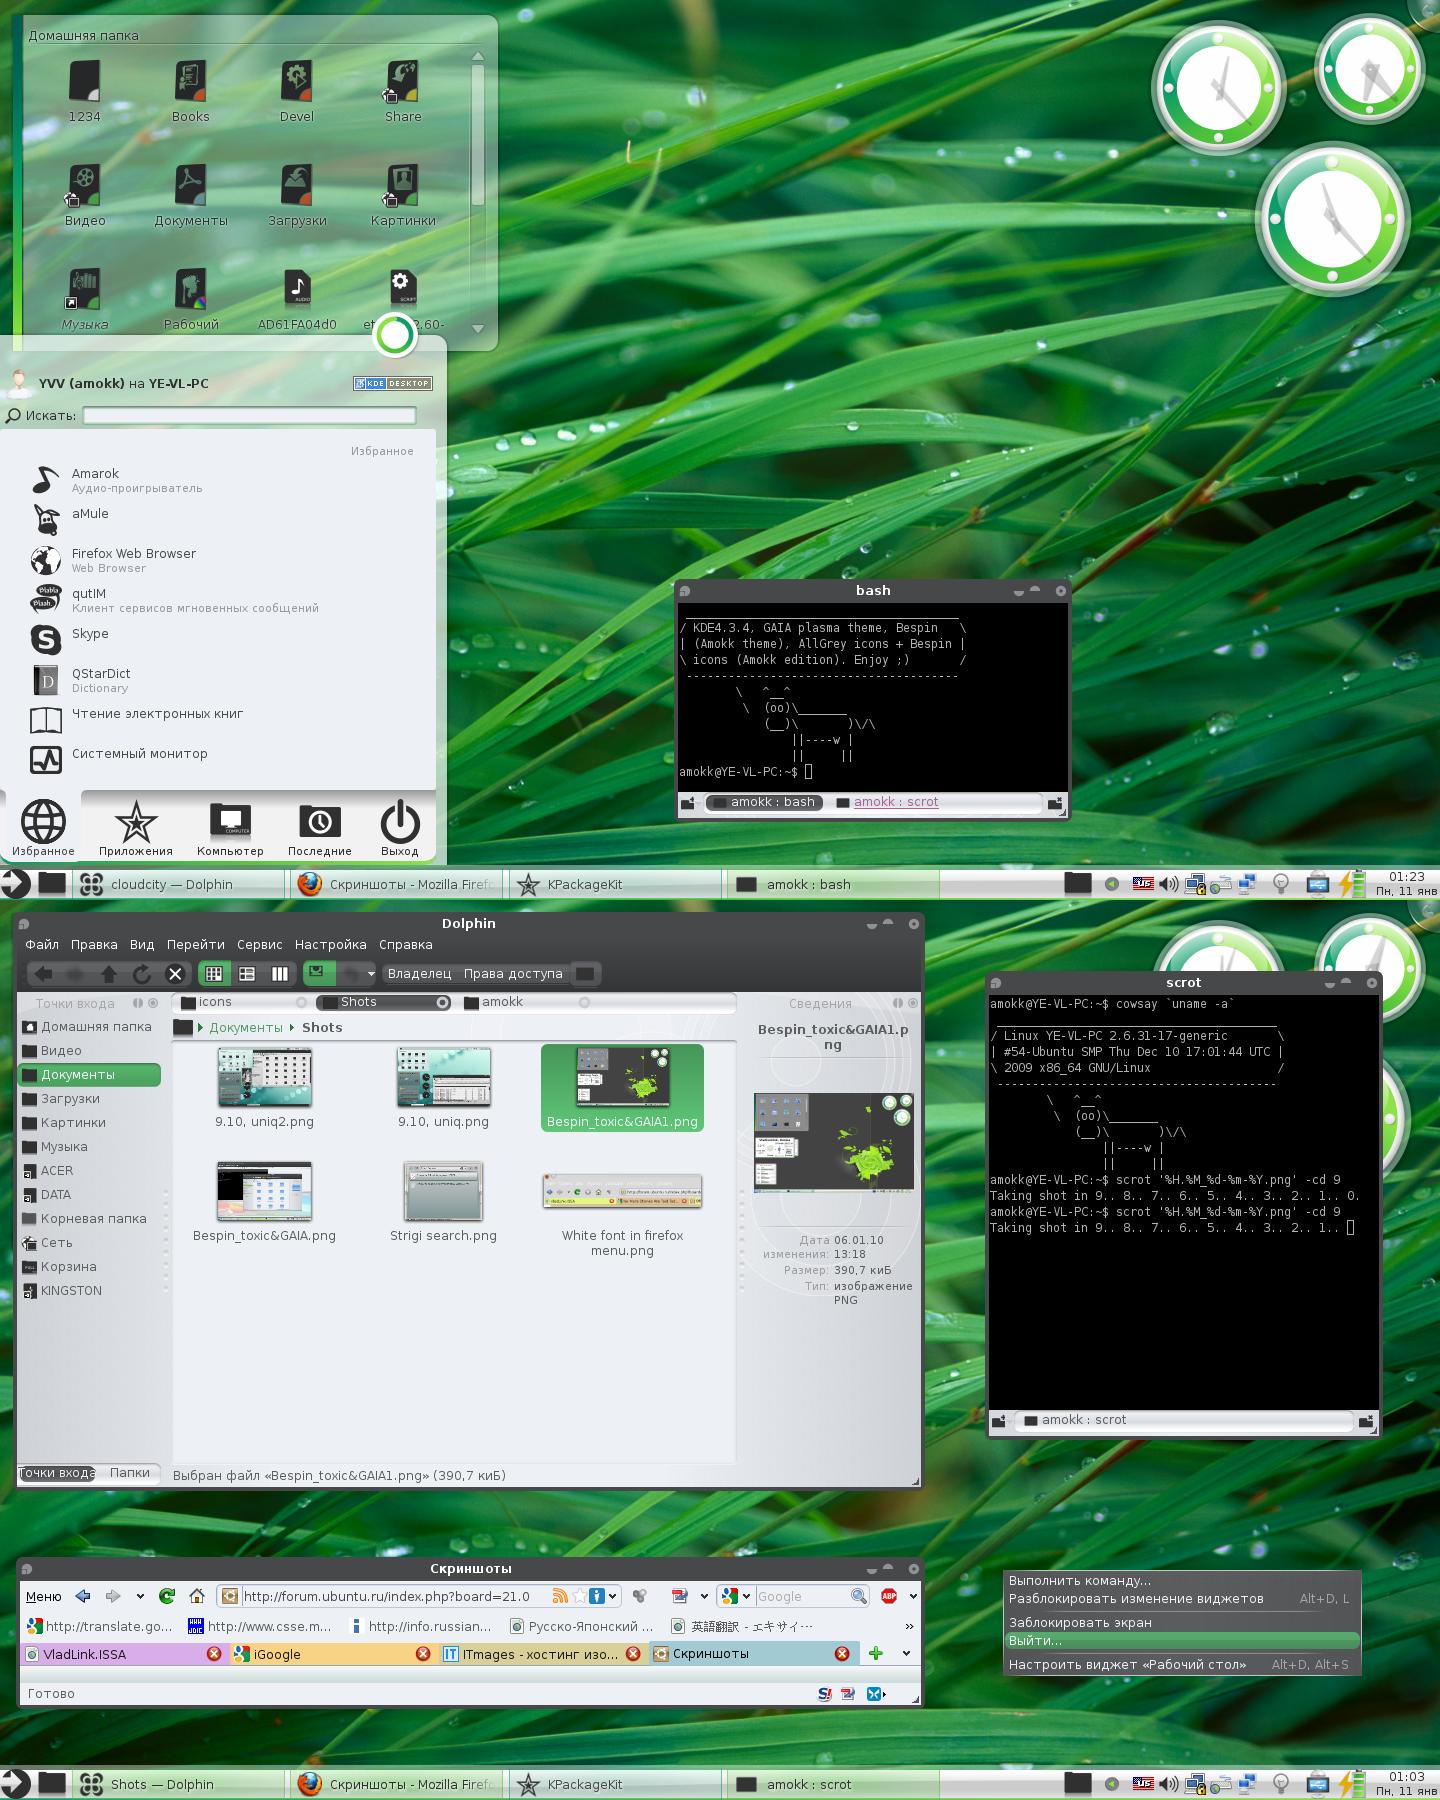Click the Stop button in Dolphin's toolbar
Viewport: 1440px width, 1800px height.
coord(175,973)
